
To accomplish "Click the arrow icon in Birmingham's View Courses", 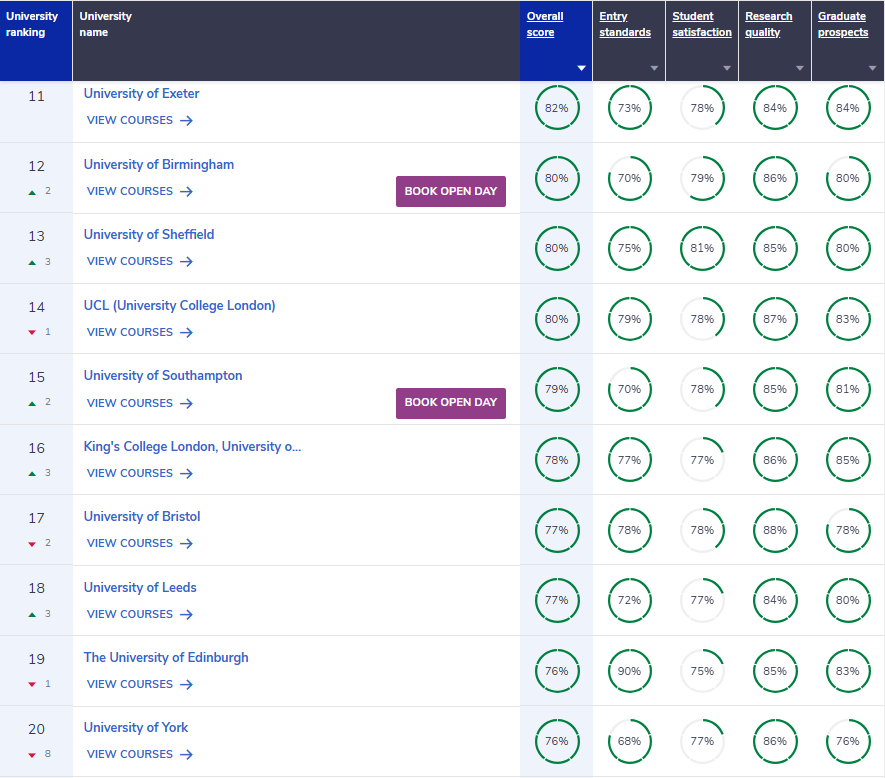I will [x=186, y=191].
